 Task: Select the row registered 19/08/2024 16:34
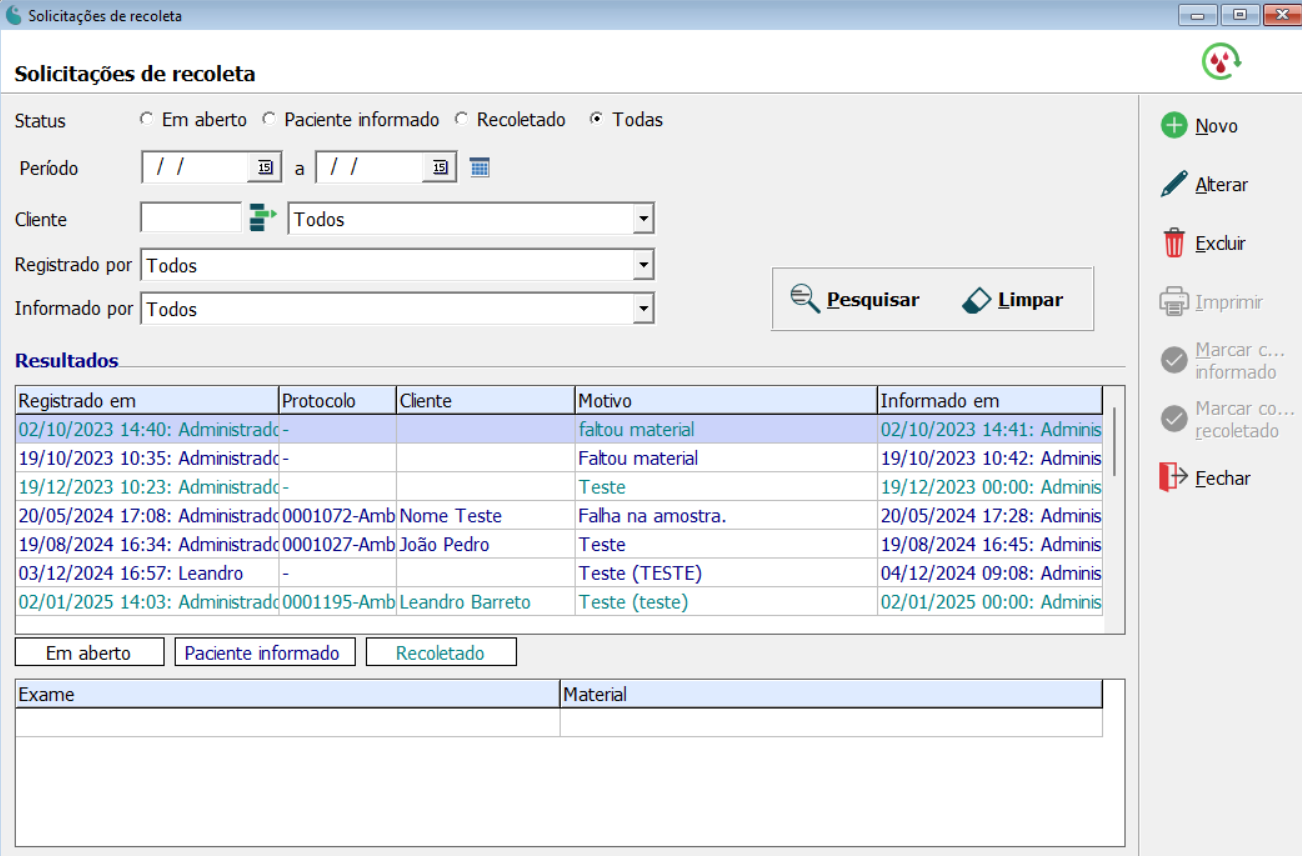point(559,545)
